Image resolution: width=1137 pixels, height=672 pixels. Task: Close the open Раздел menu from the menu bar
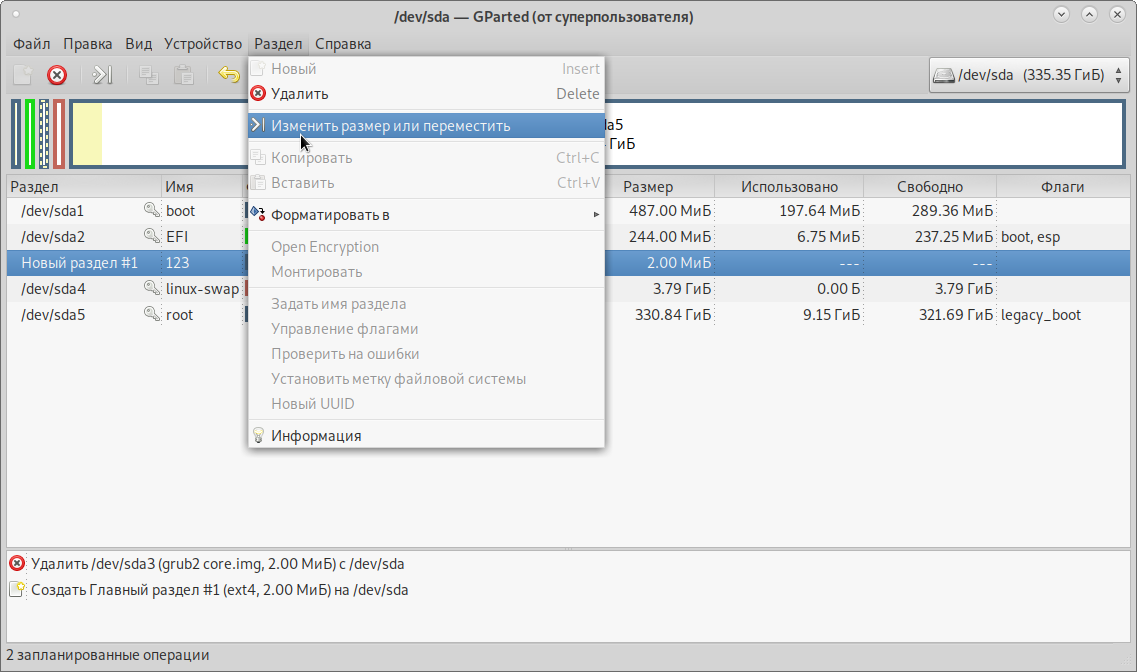coord(278,43)
